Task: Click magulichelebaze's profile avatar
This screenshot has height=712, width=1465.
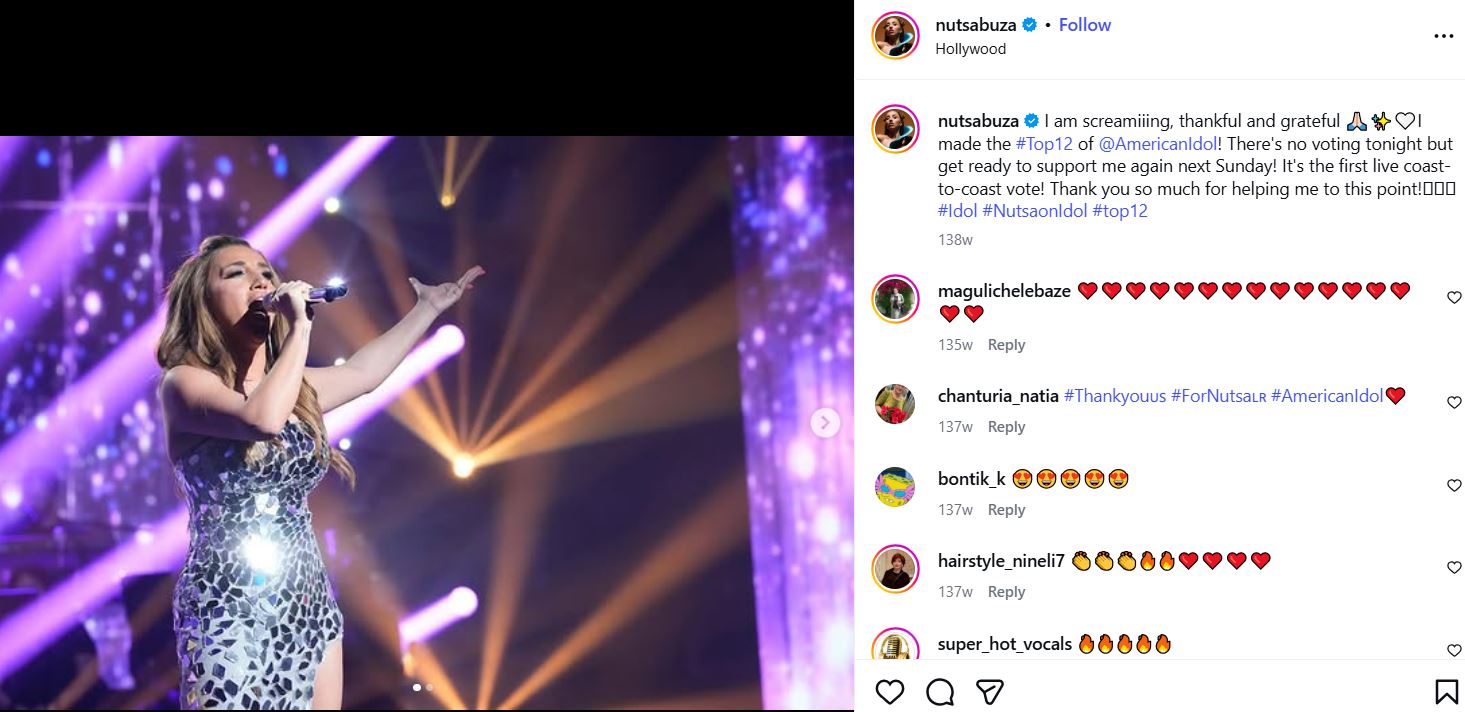Action: 895,299
